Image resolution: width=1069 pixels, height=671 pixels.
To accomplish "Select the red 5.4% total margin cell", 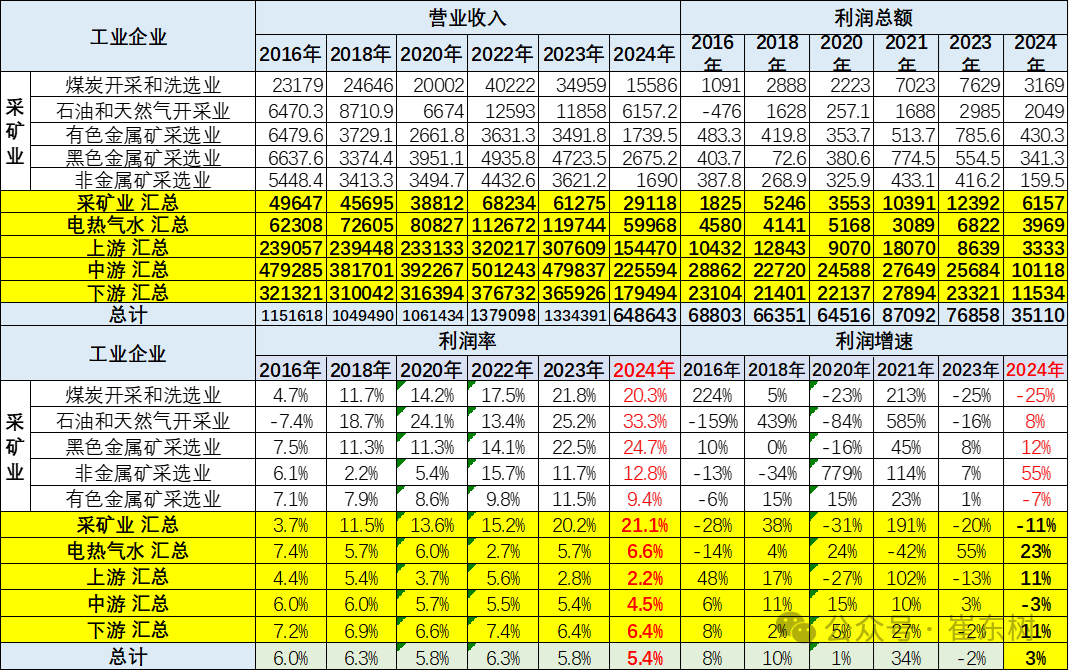I will 645,657.
